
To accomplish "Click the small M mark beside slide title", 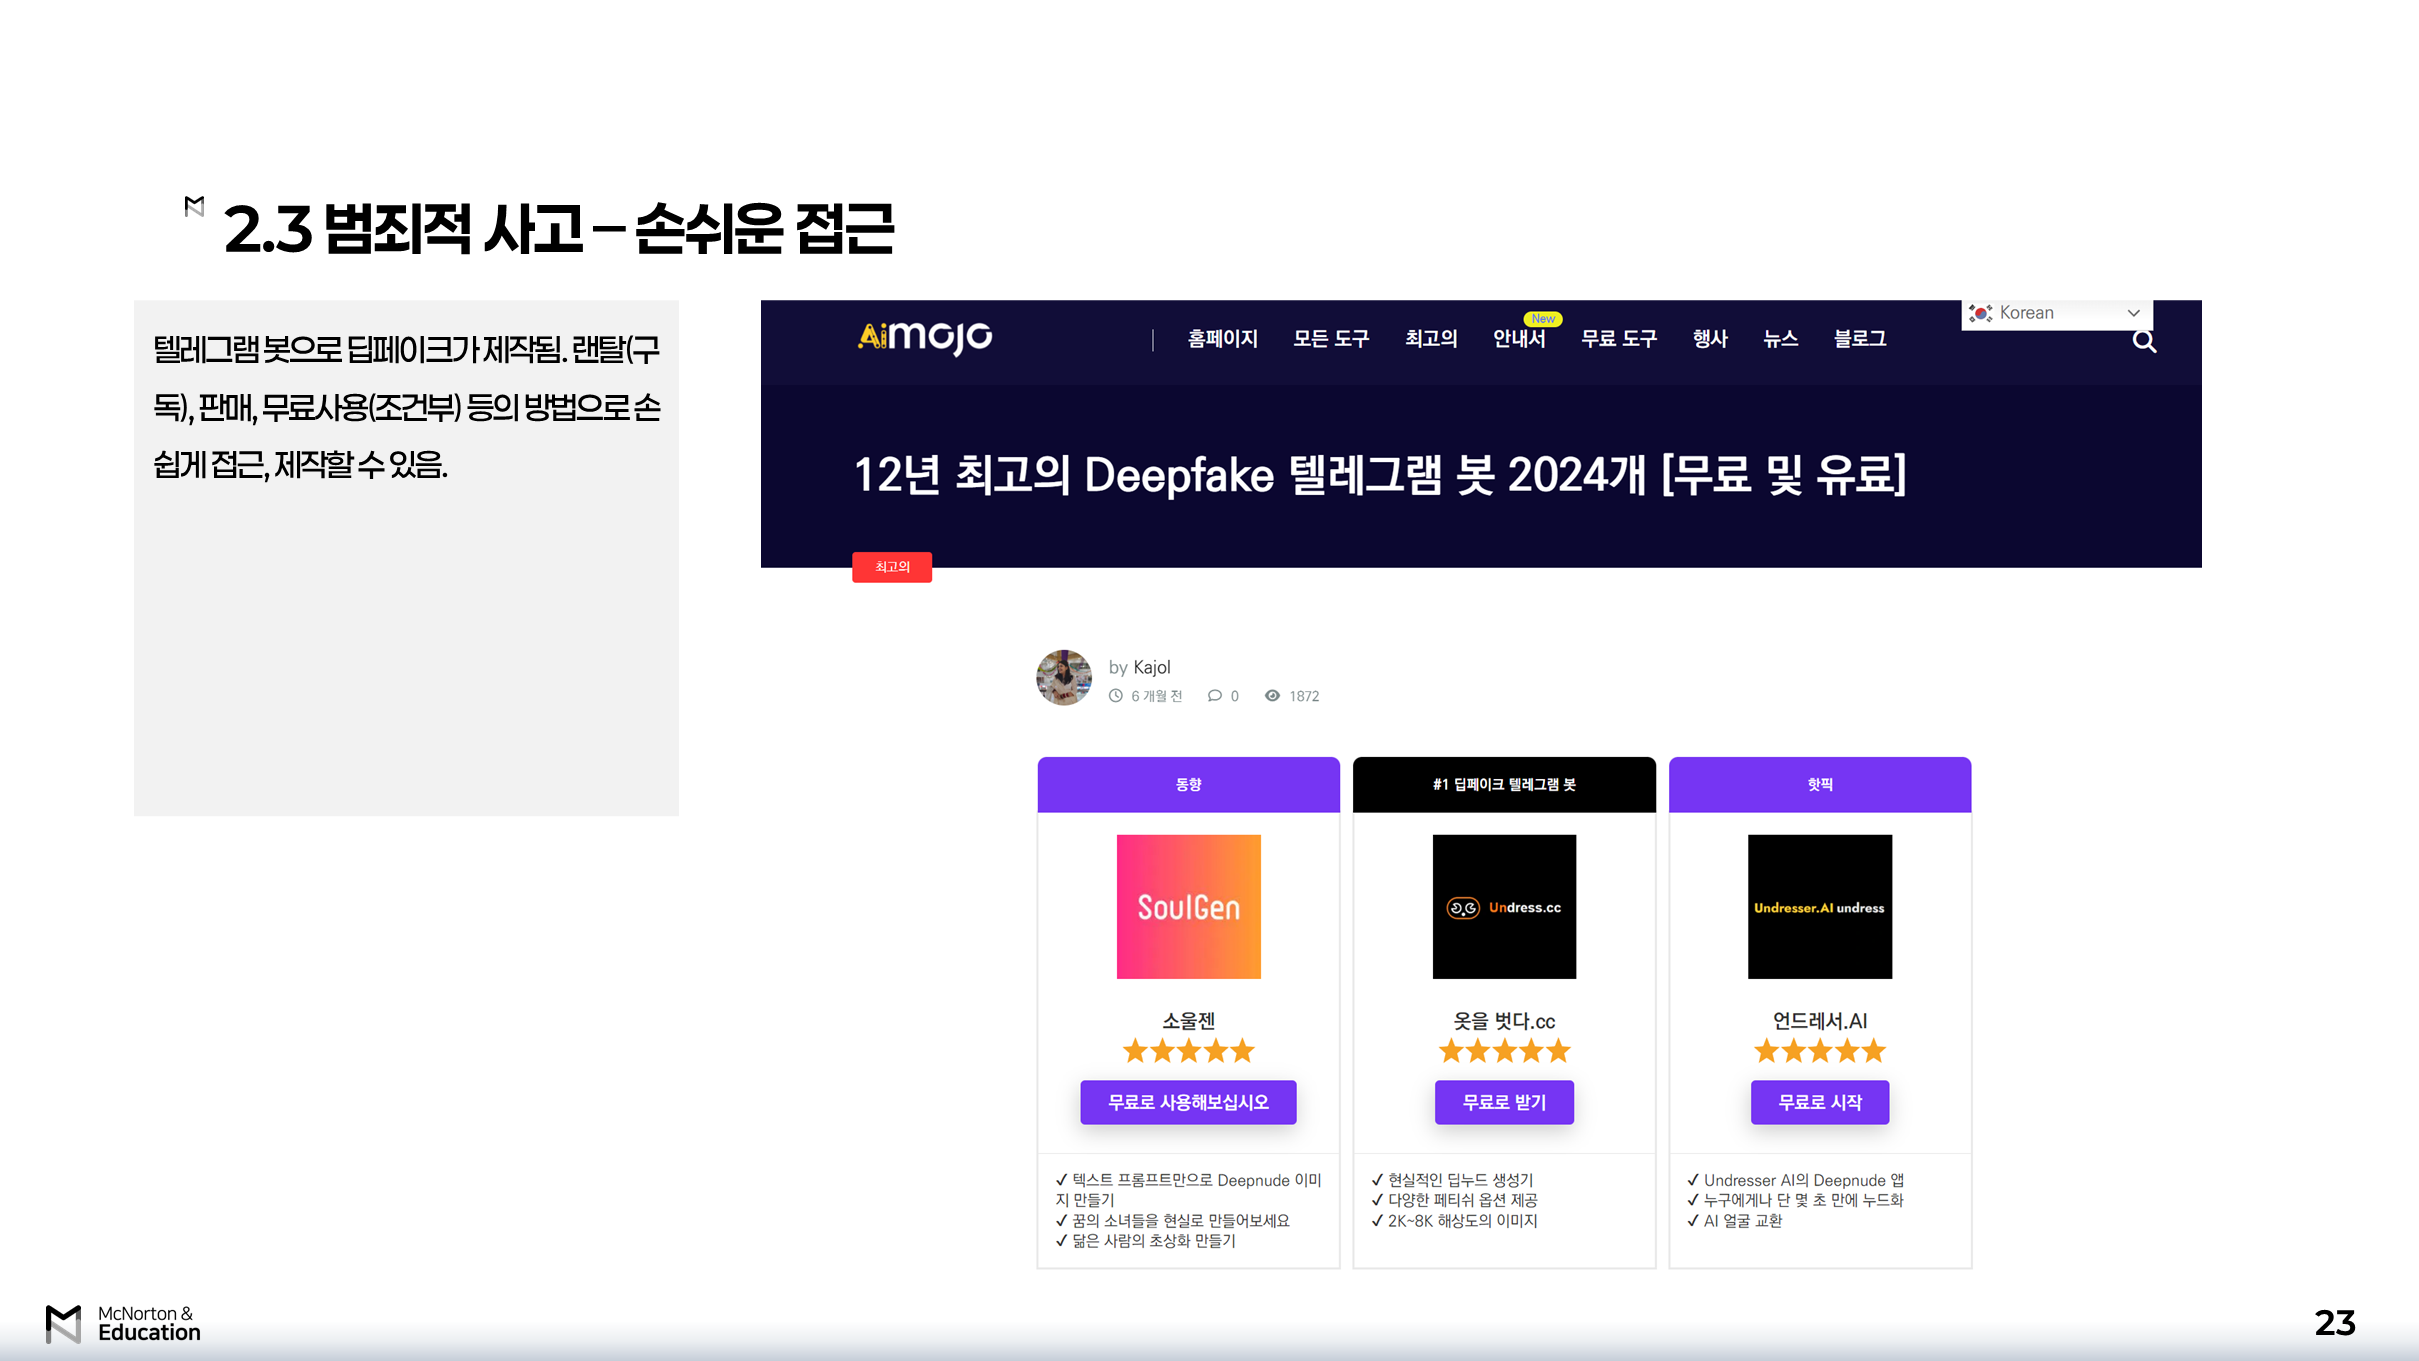I will (195, 206).
